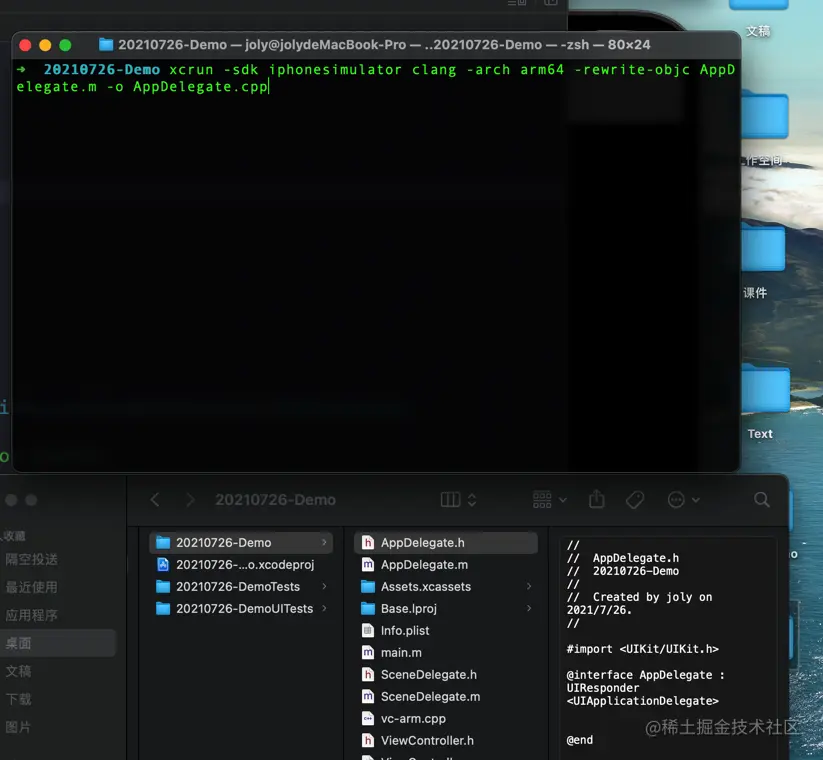Select the main.m file
This screenshot has height=760, width=823.
click(x=446, y=653)
